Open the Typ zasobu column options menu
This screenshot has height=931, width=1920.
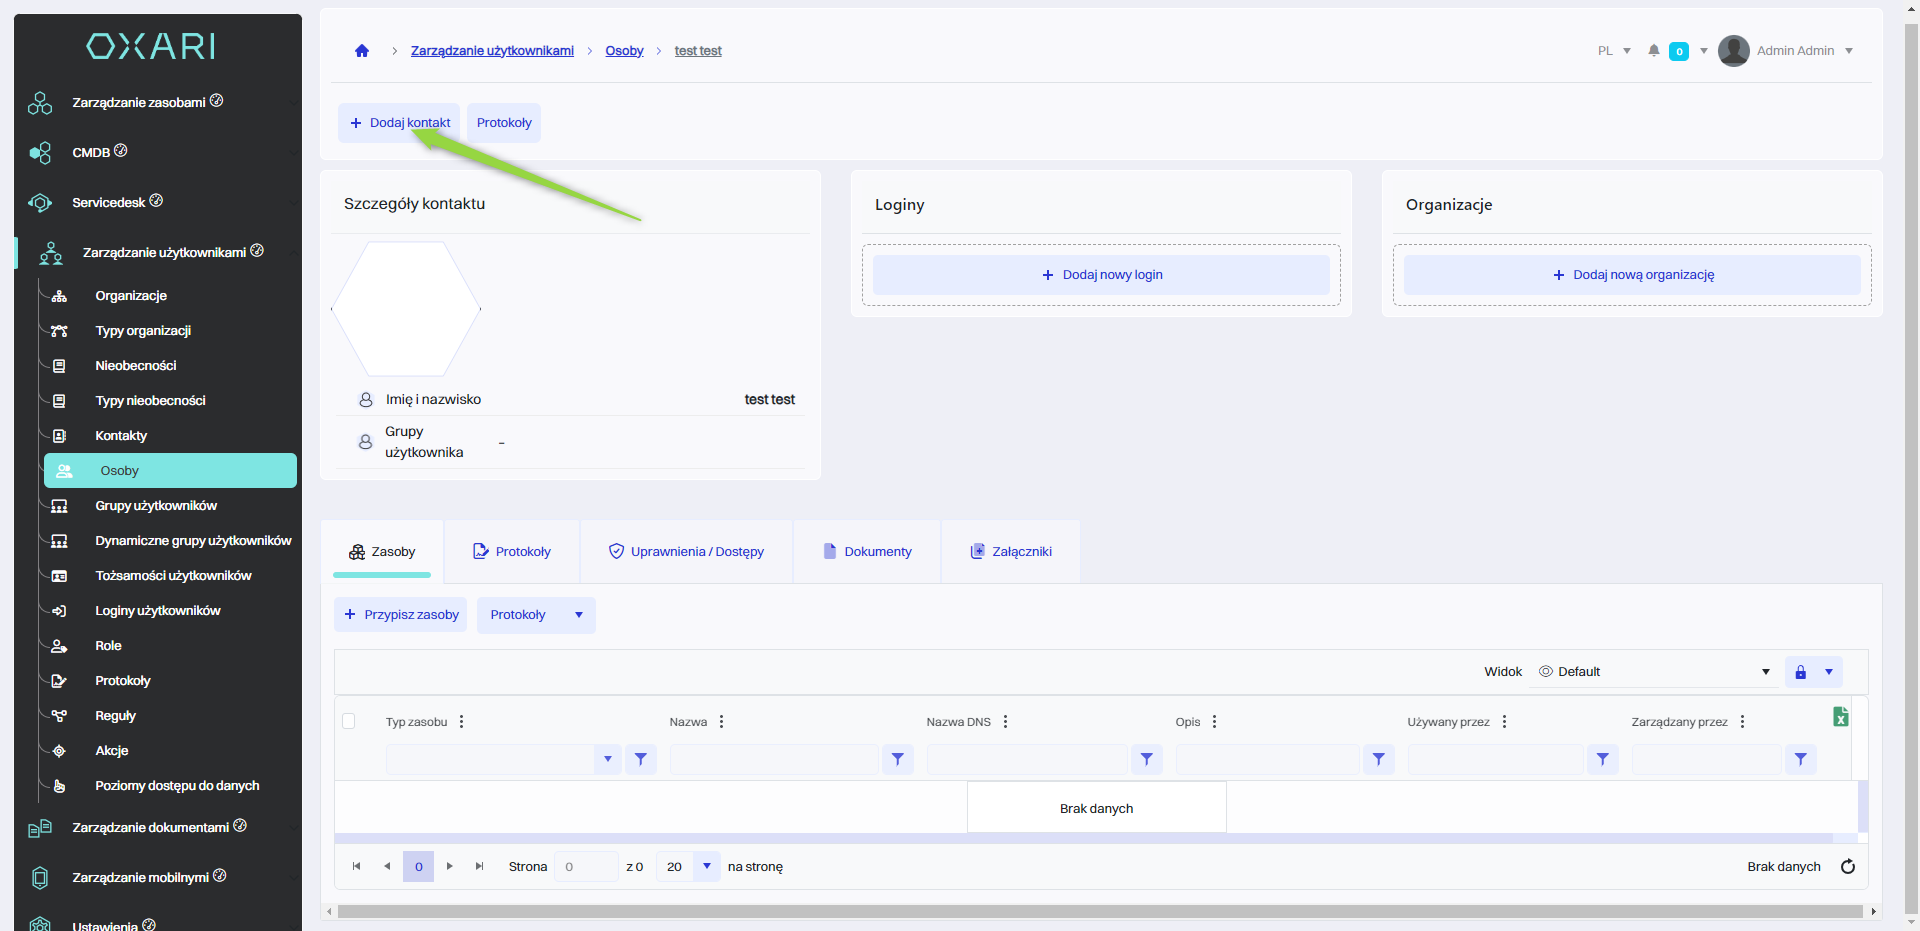coord(461,722)
